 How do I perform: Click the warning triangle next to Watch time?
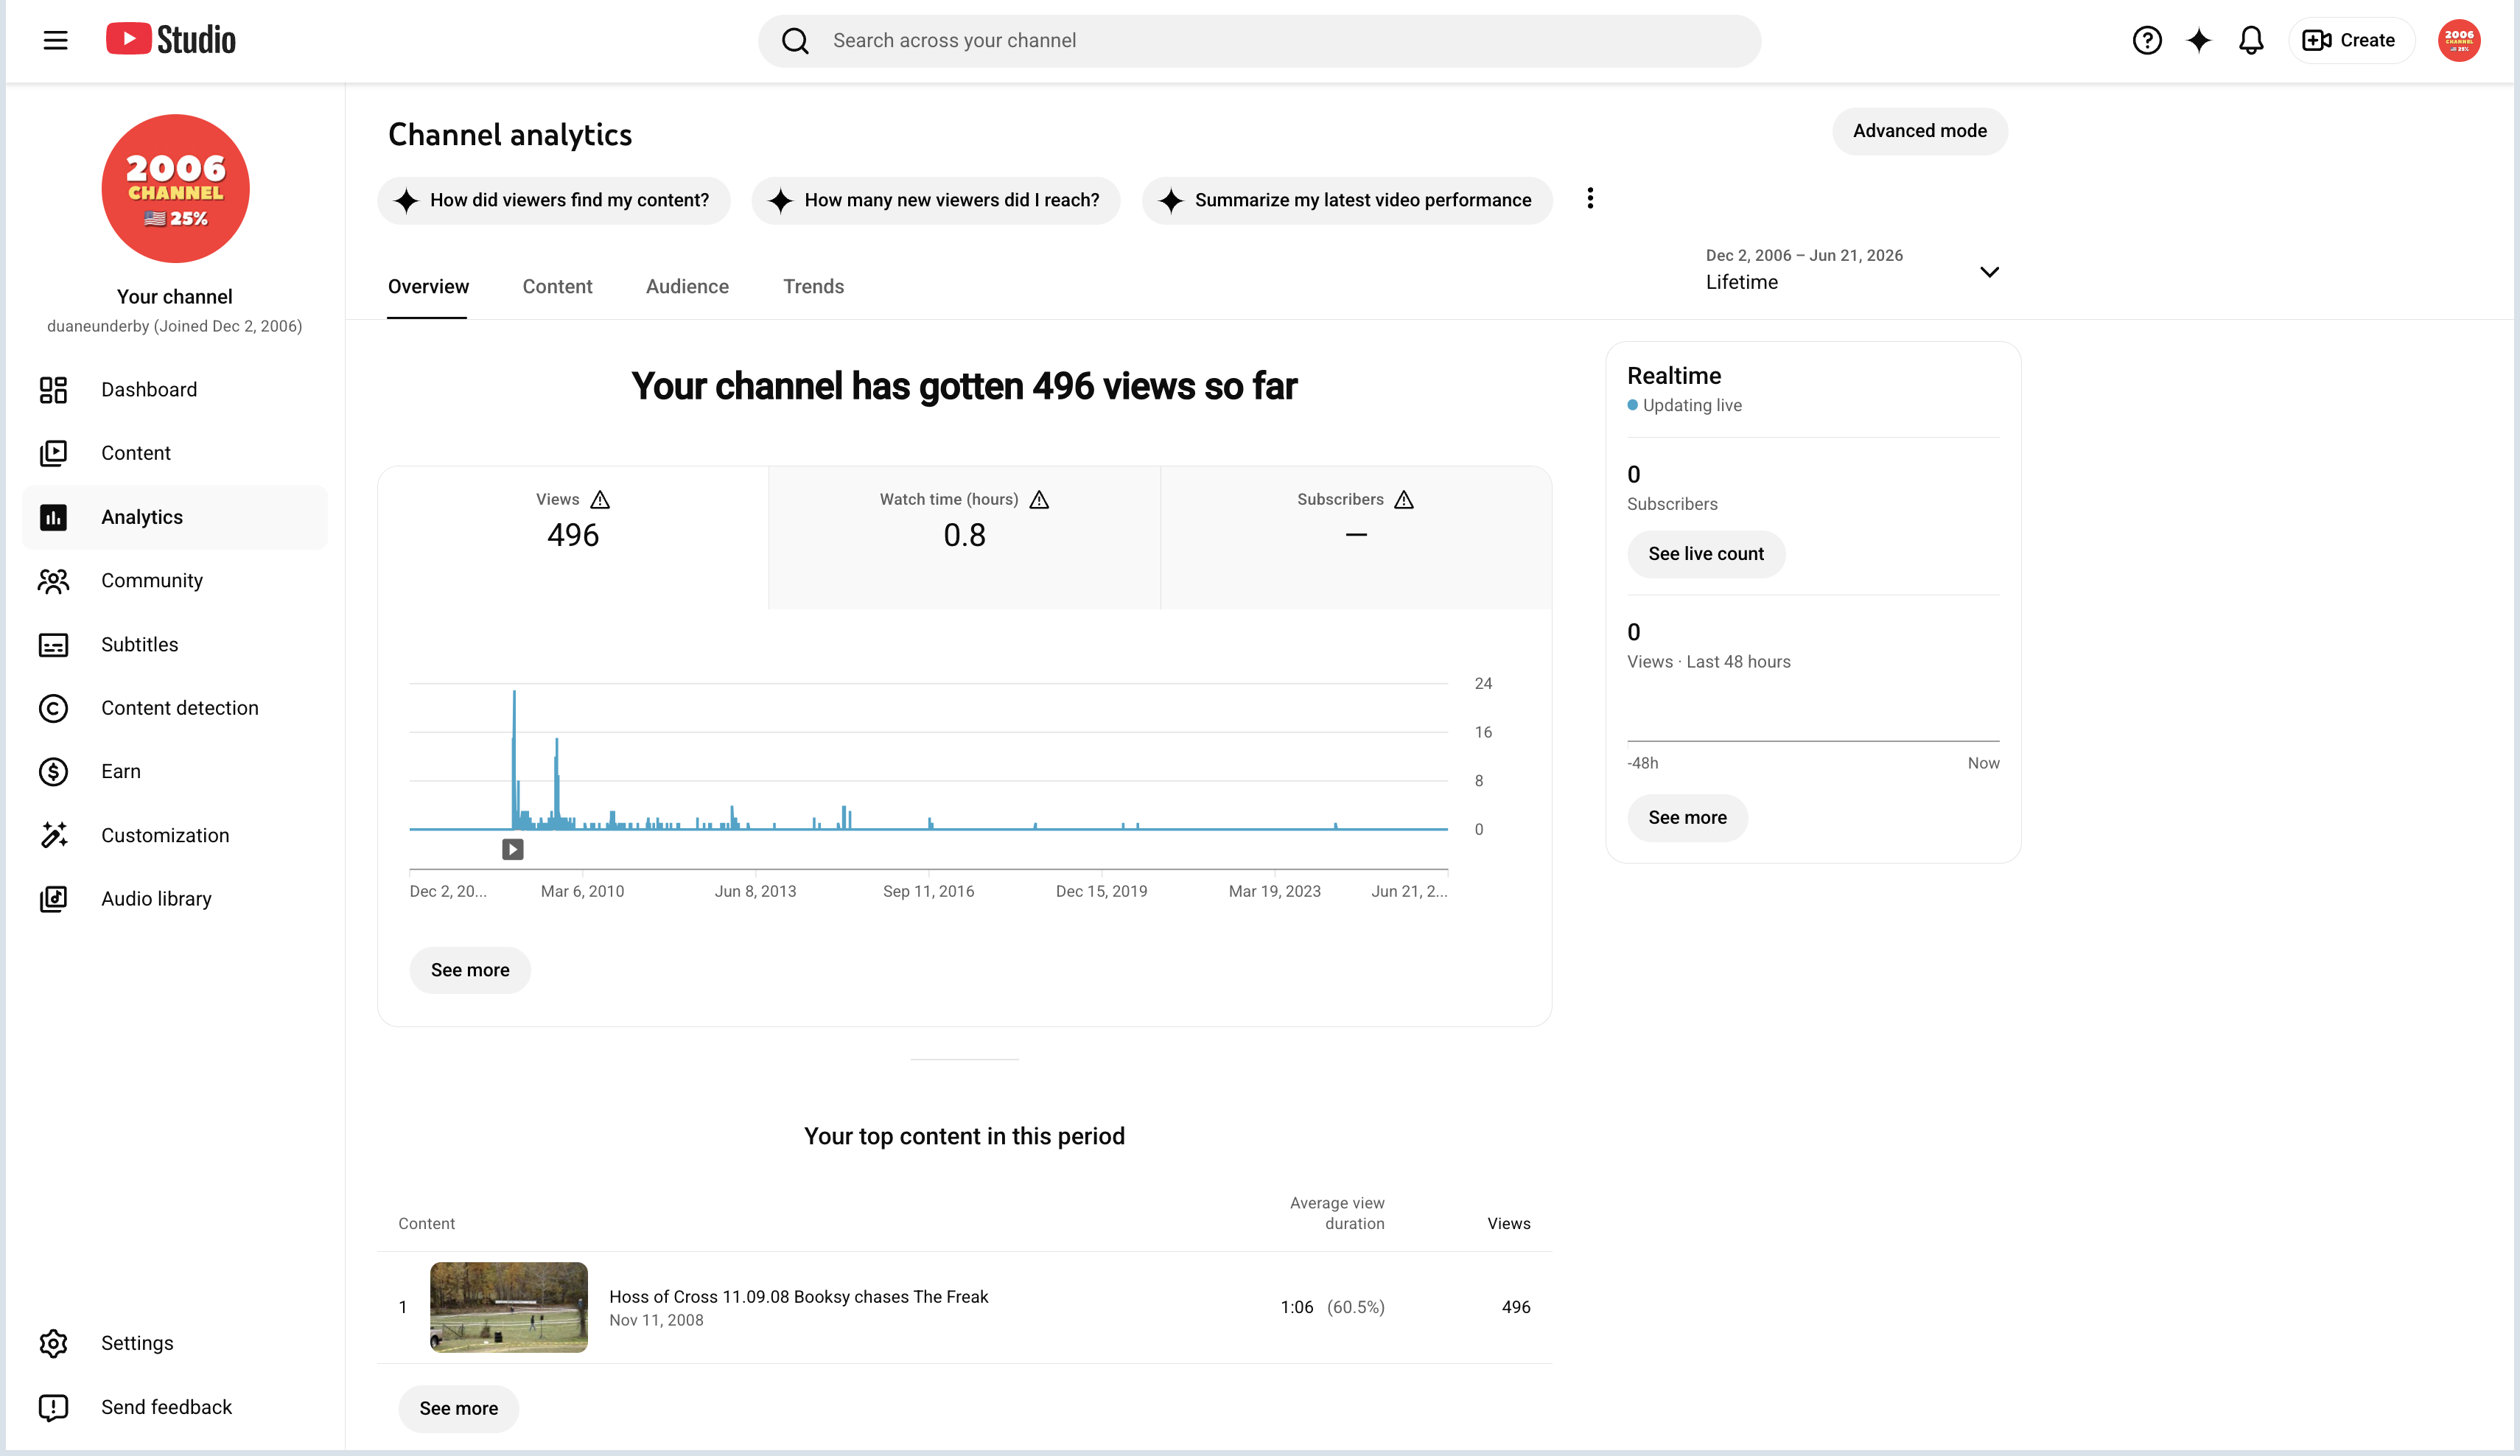pos(1039,499)
